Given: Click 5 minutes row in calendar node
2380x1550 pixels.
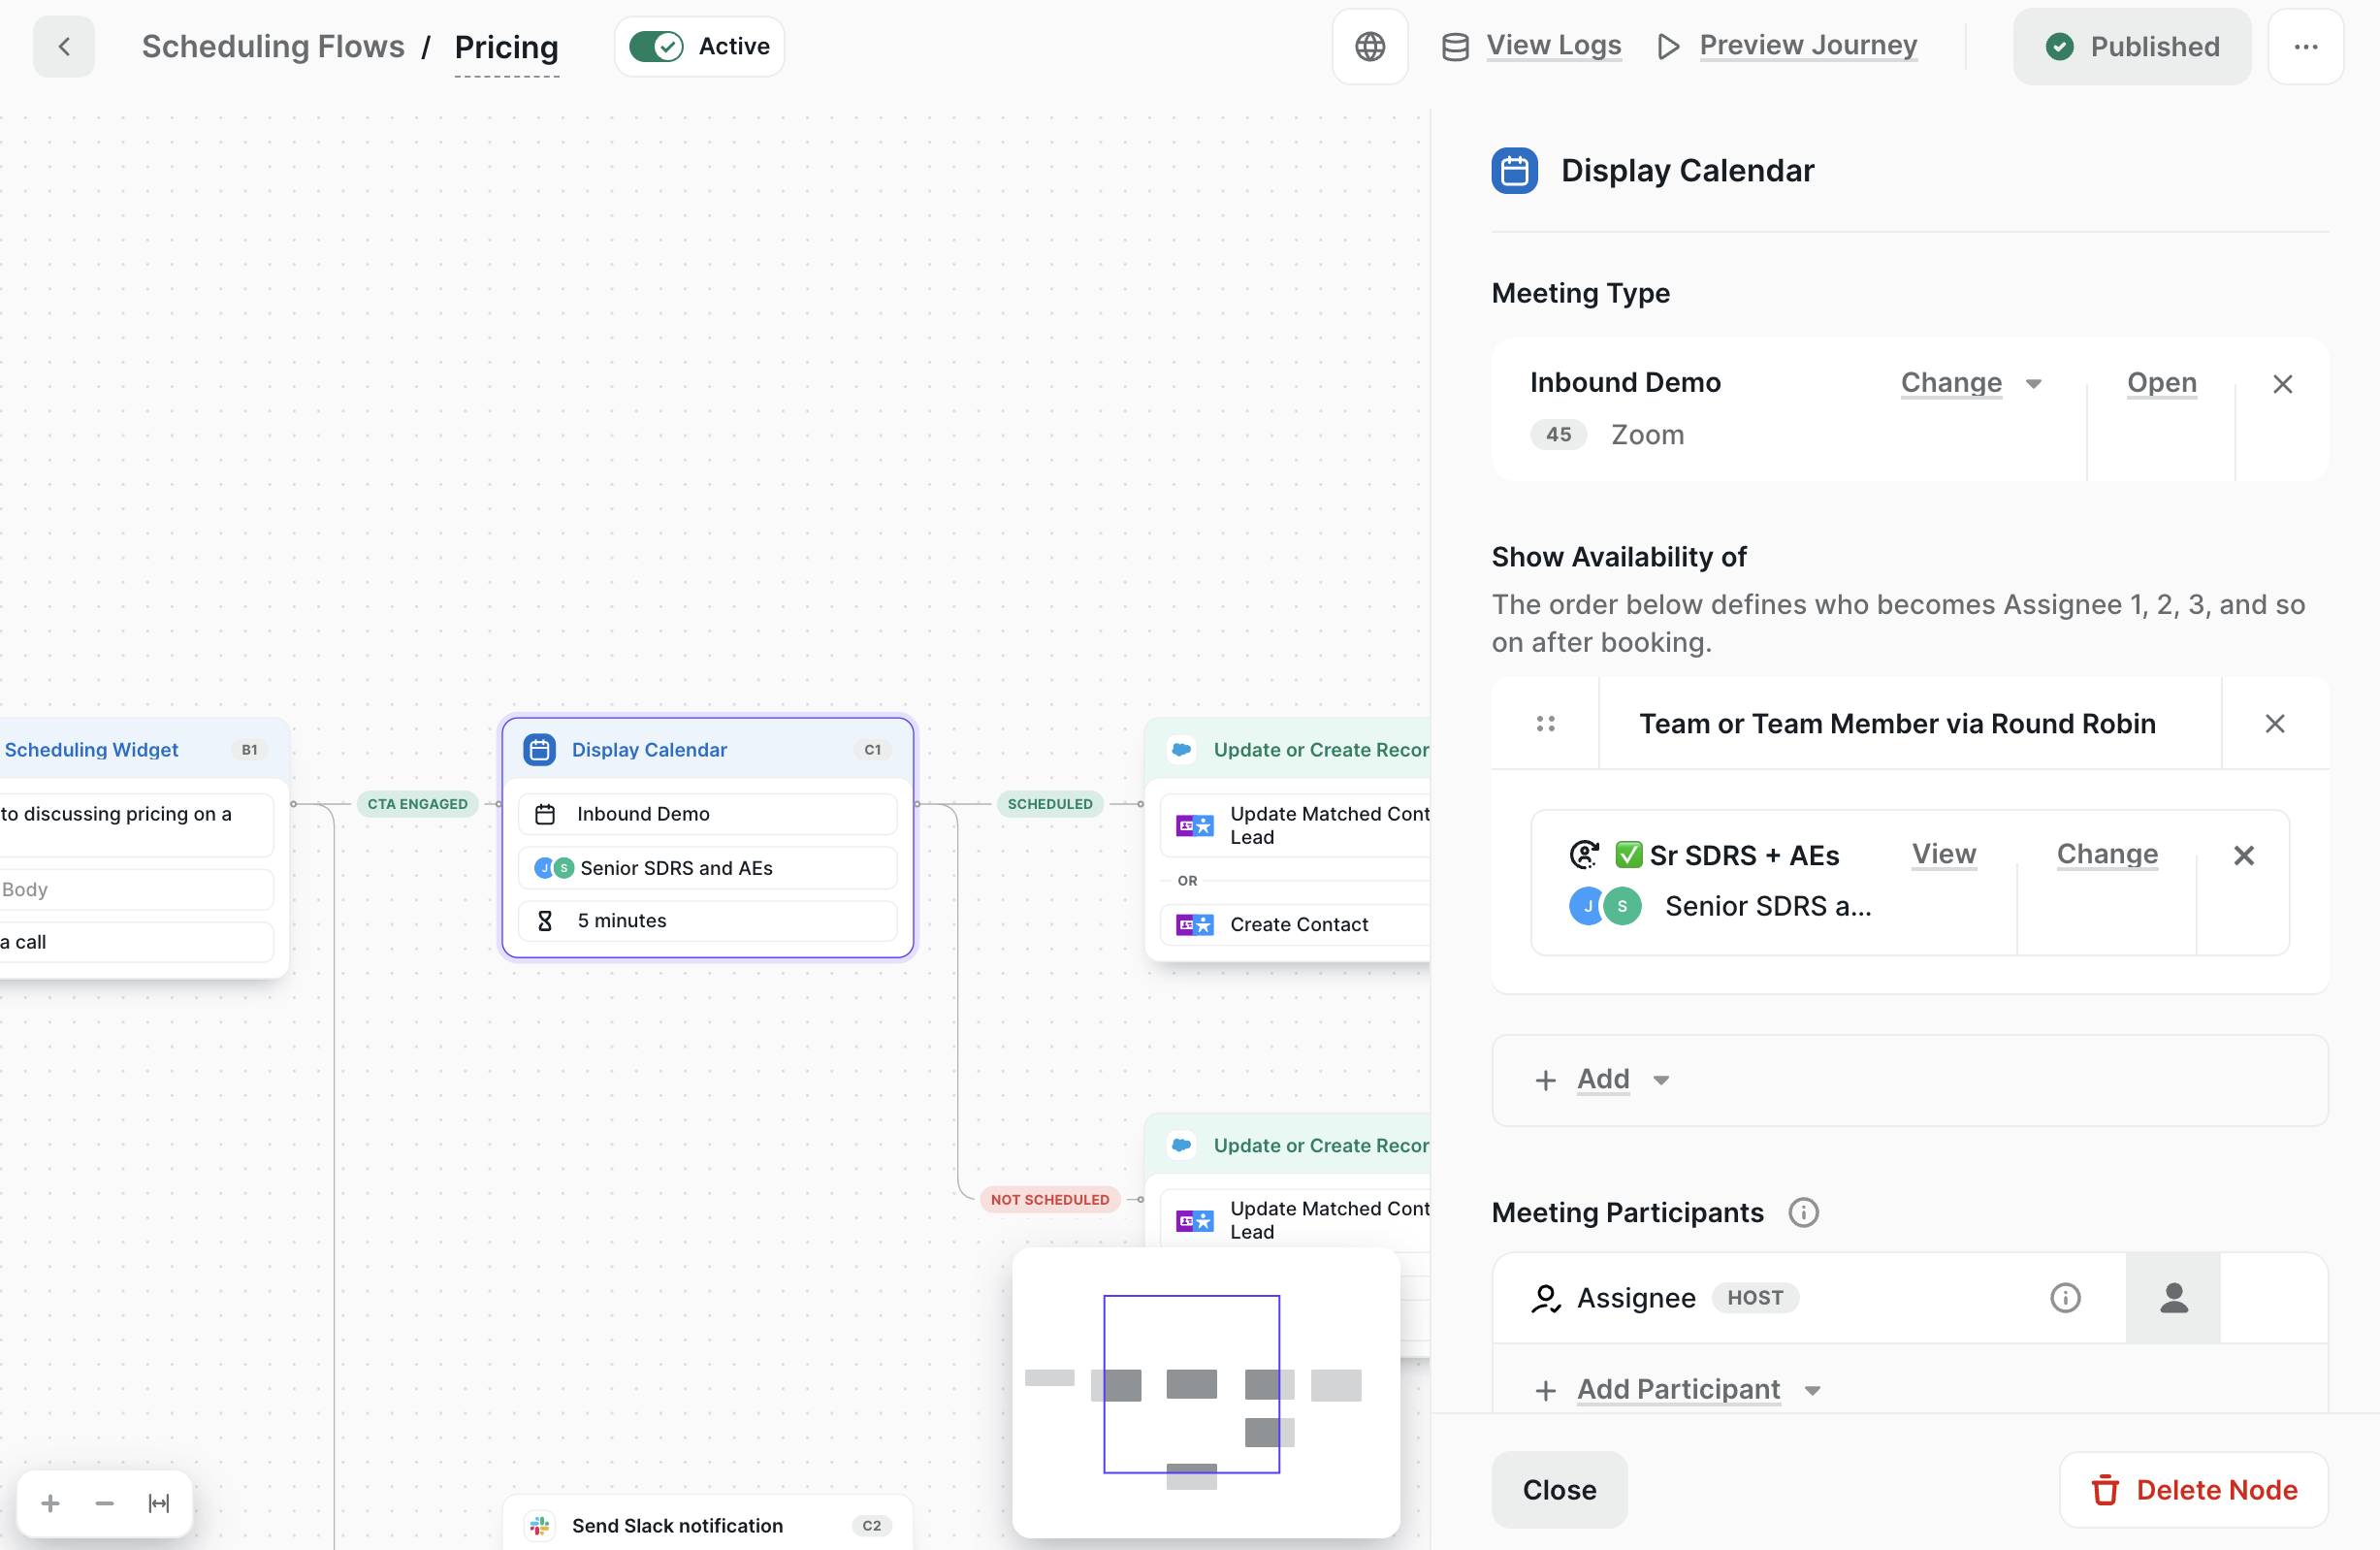Looking at the screenshot, I should [x=707, y=921].
